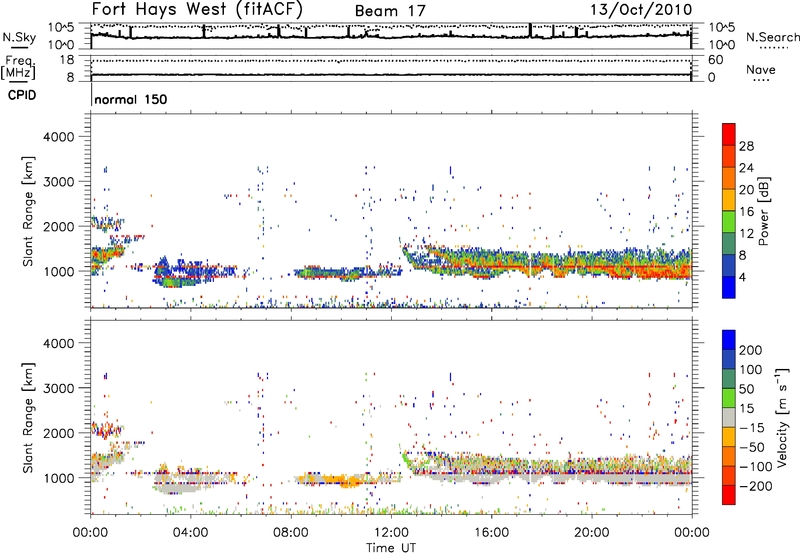Click '1000' on the Velocity panel range axis
Screen dimensions: 800x554
pyautogui.click(x=59, y=478)
